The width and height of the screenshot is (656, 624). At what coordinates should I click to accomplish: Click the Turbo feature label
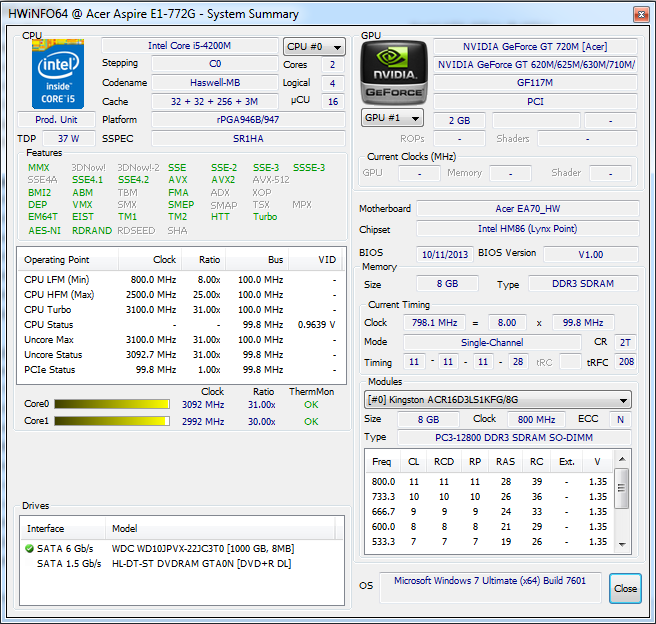tap(265, 217)
